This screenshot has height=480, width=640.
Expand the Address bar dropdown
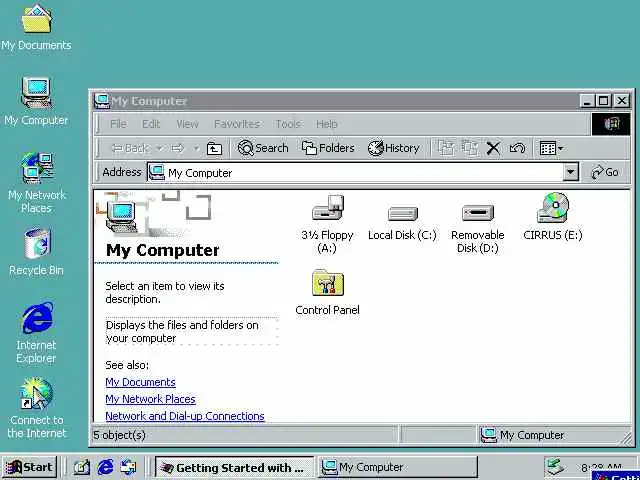coord(571,172)
